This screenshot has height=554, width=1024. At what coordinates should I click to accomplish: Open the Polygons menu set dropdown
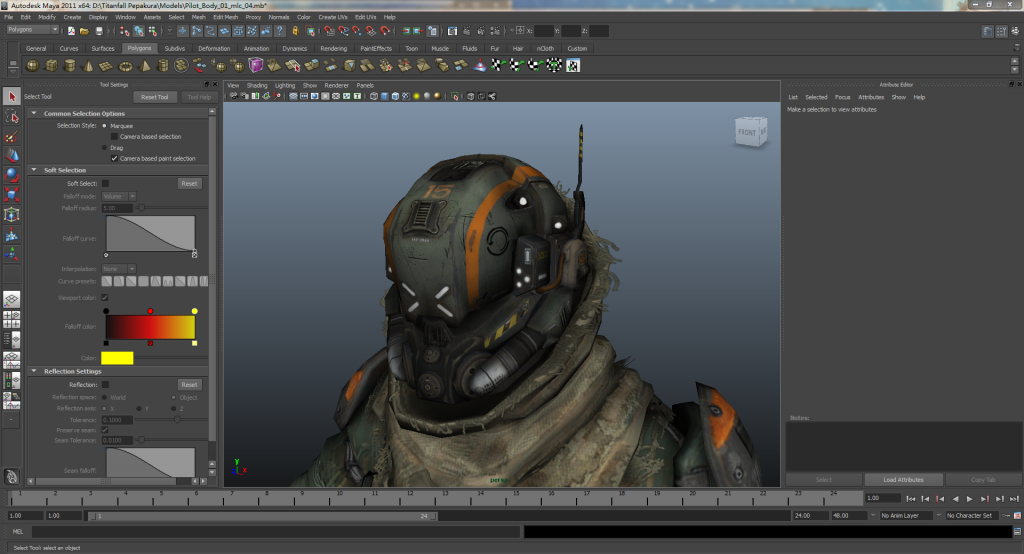click(x=32, y=30)
